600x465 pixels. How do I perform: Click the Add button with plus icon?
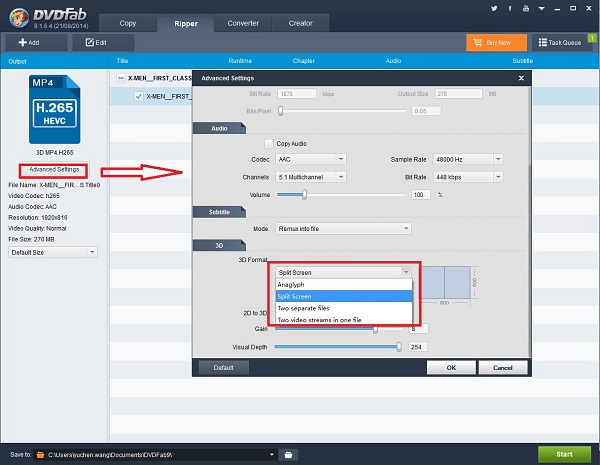[36, 42]
